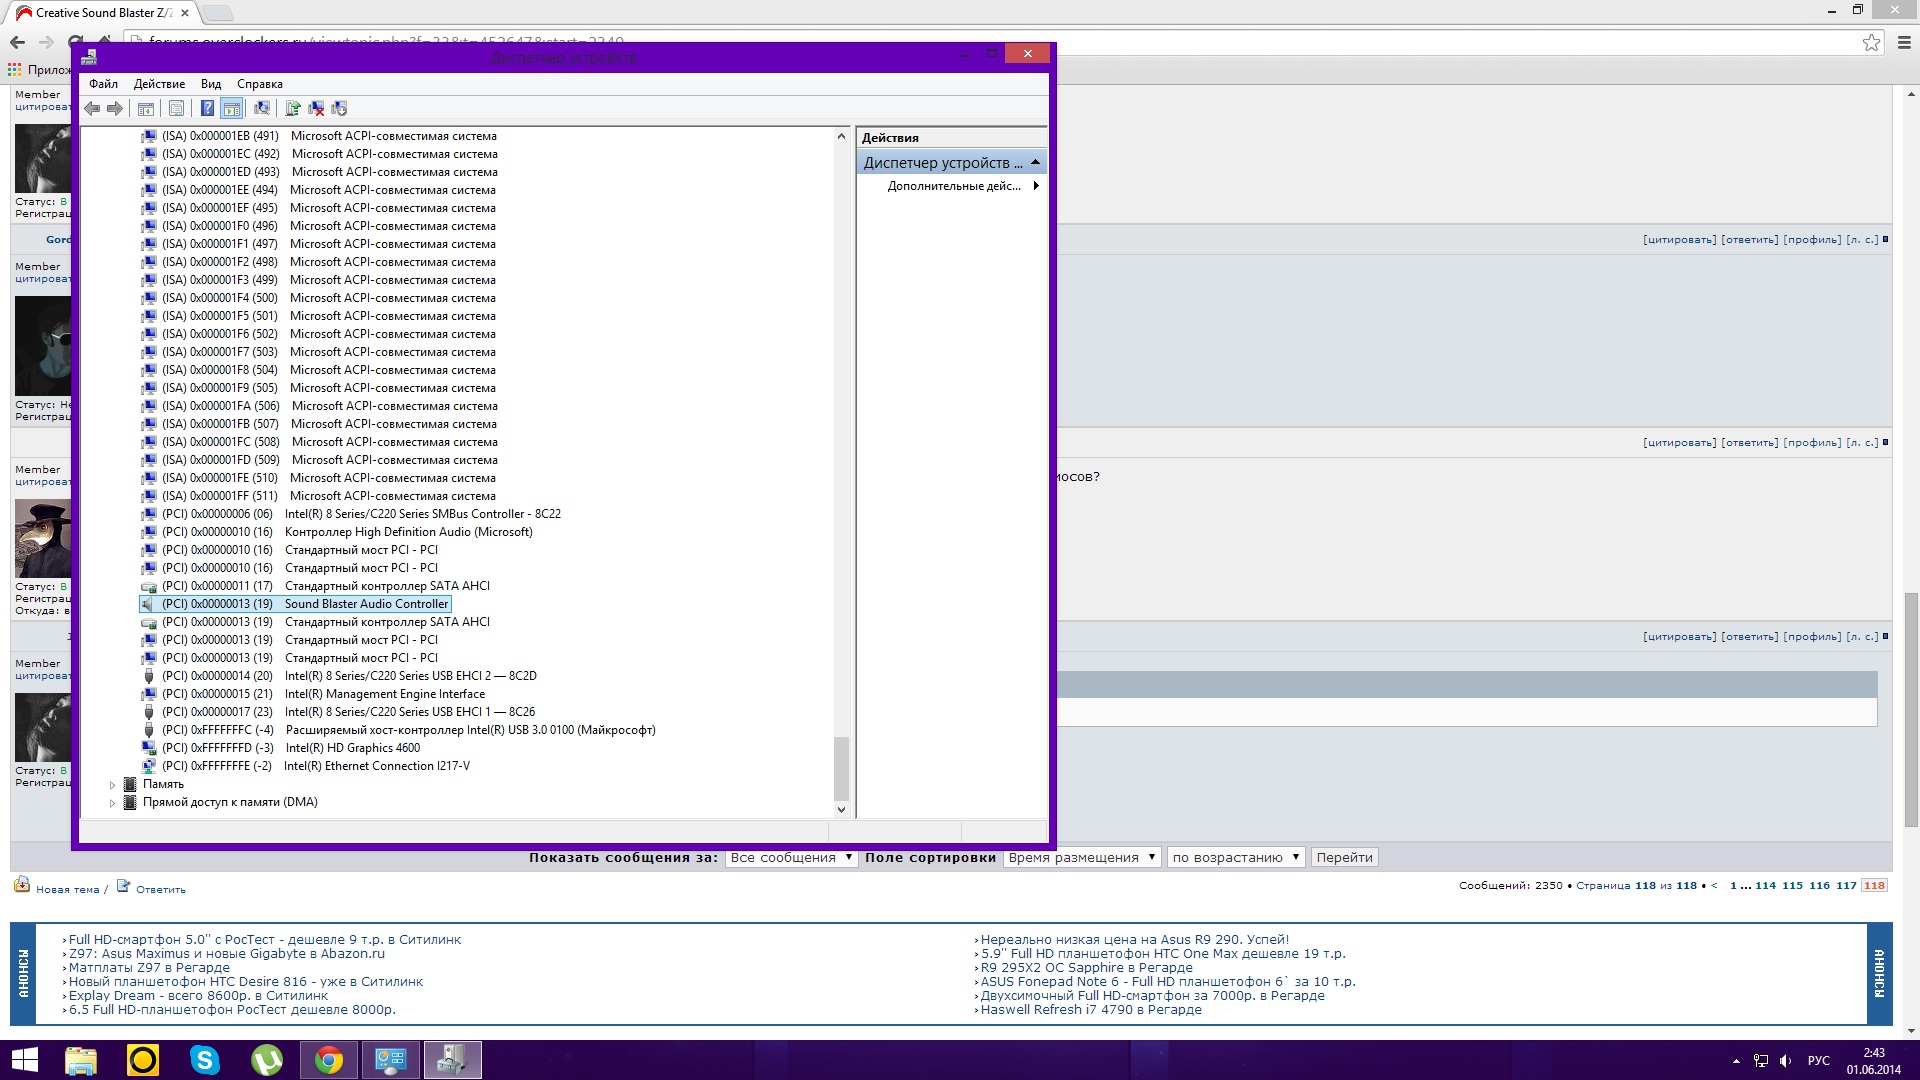Viewport: 1920px width, 1080px height.
Task: Expand Дополнительные действия submenu arrow
Action: coord(1036,186)
